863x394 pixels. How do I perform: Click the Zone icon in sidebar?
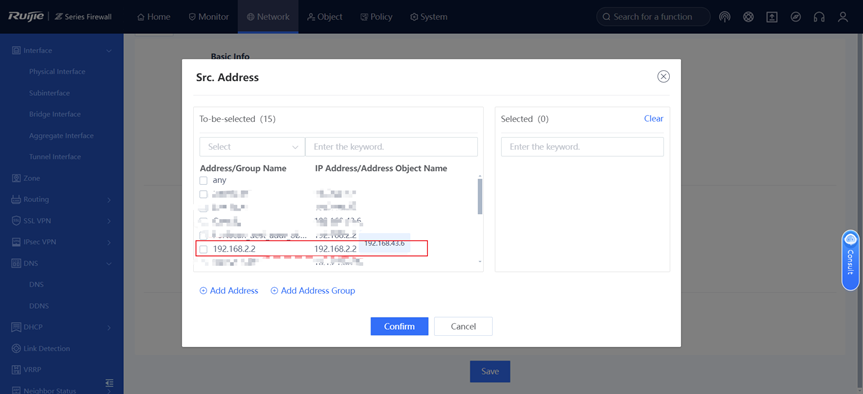point(16,178)
